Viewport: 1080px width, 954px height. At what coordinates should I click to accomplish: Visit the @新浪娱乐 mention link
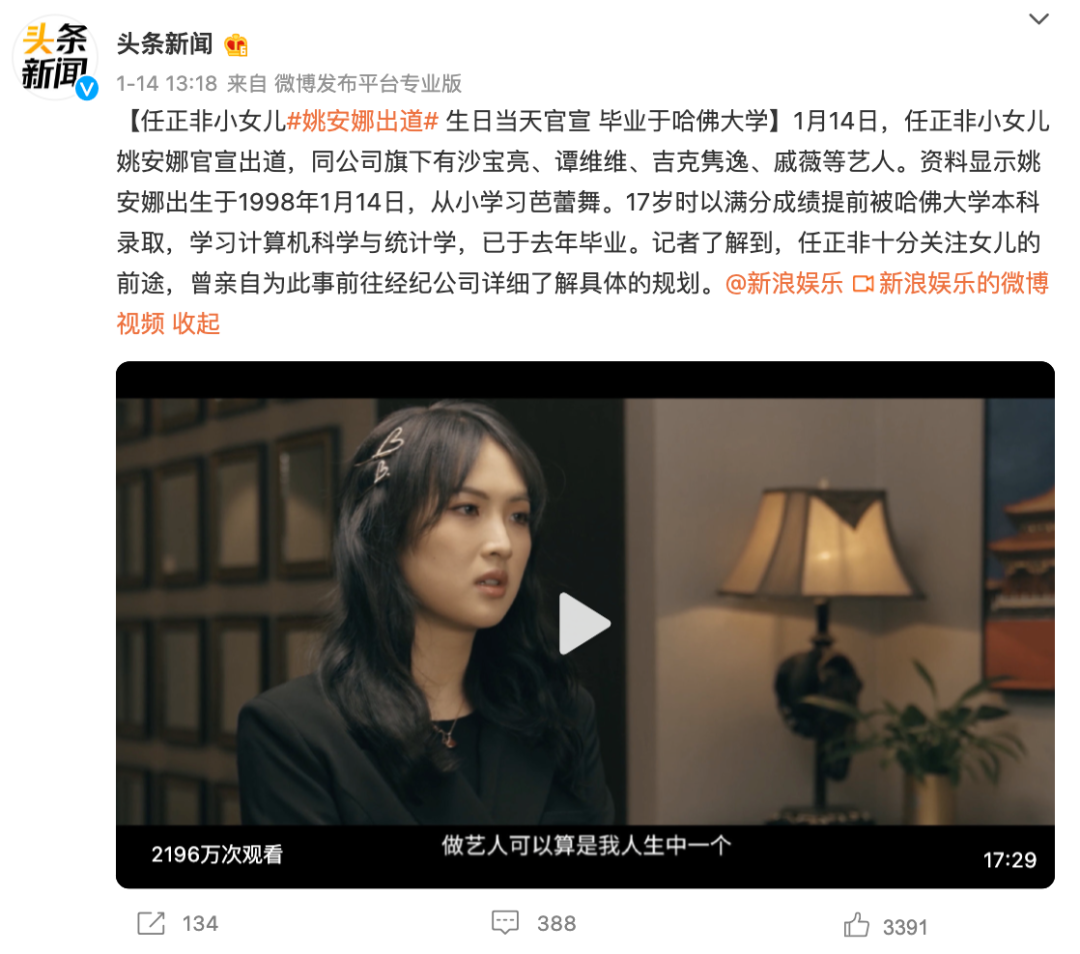[784, 283]
